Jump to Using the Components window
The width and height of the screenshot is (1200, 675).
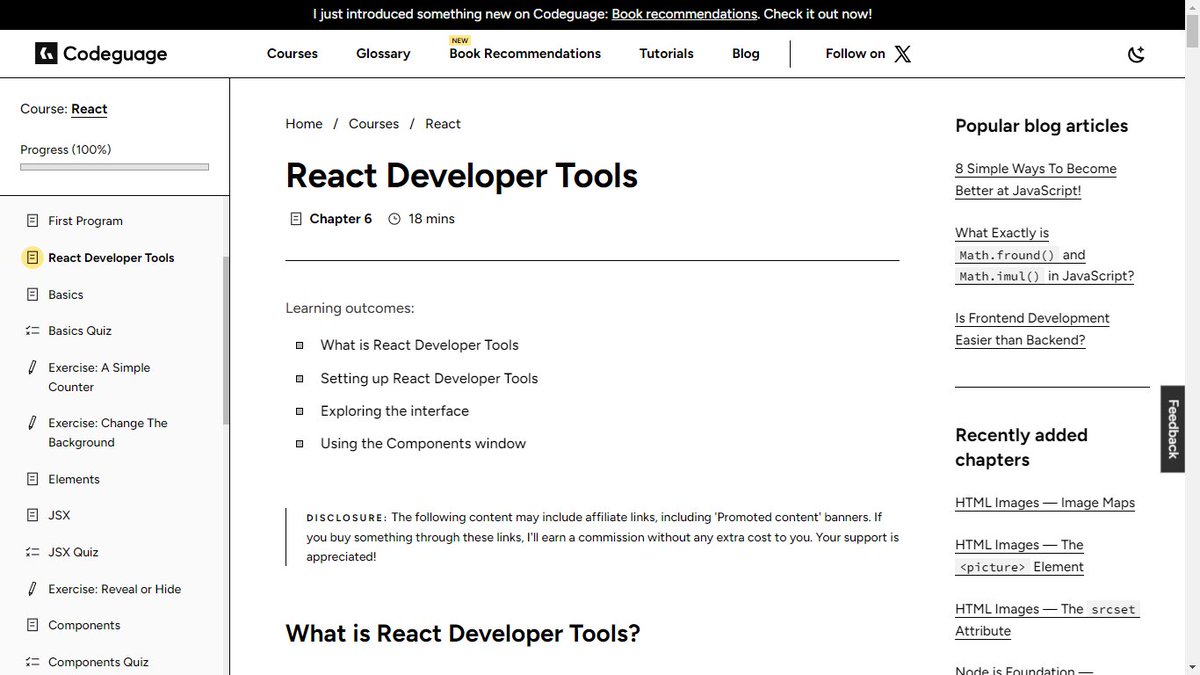coord(423,444)
